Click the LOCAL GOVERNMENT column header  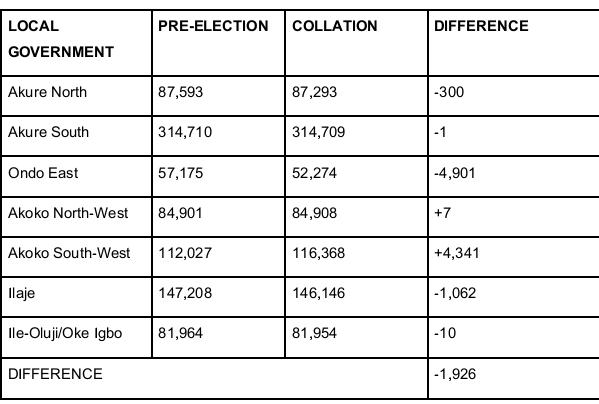point(61,39)
